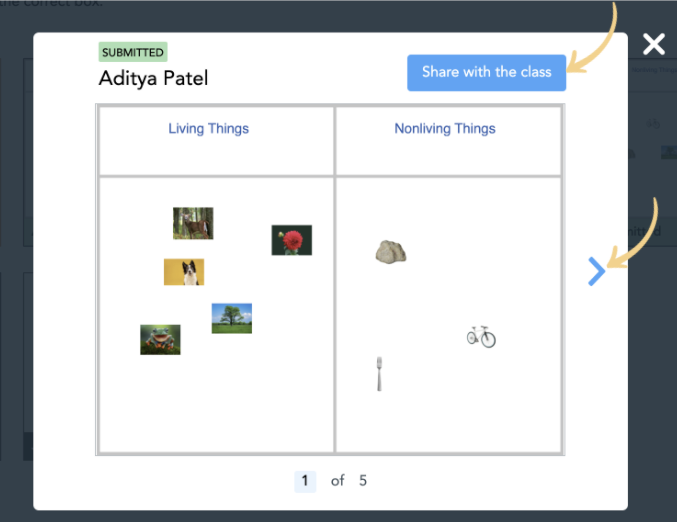Click the green SUBMITTED status badge
Viewport: 677px width, 522px height.
click(x=133, y=52)
